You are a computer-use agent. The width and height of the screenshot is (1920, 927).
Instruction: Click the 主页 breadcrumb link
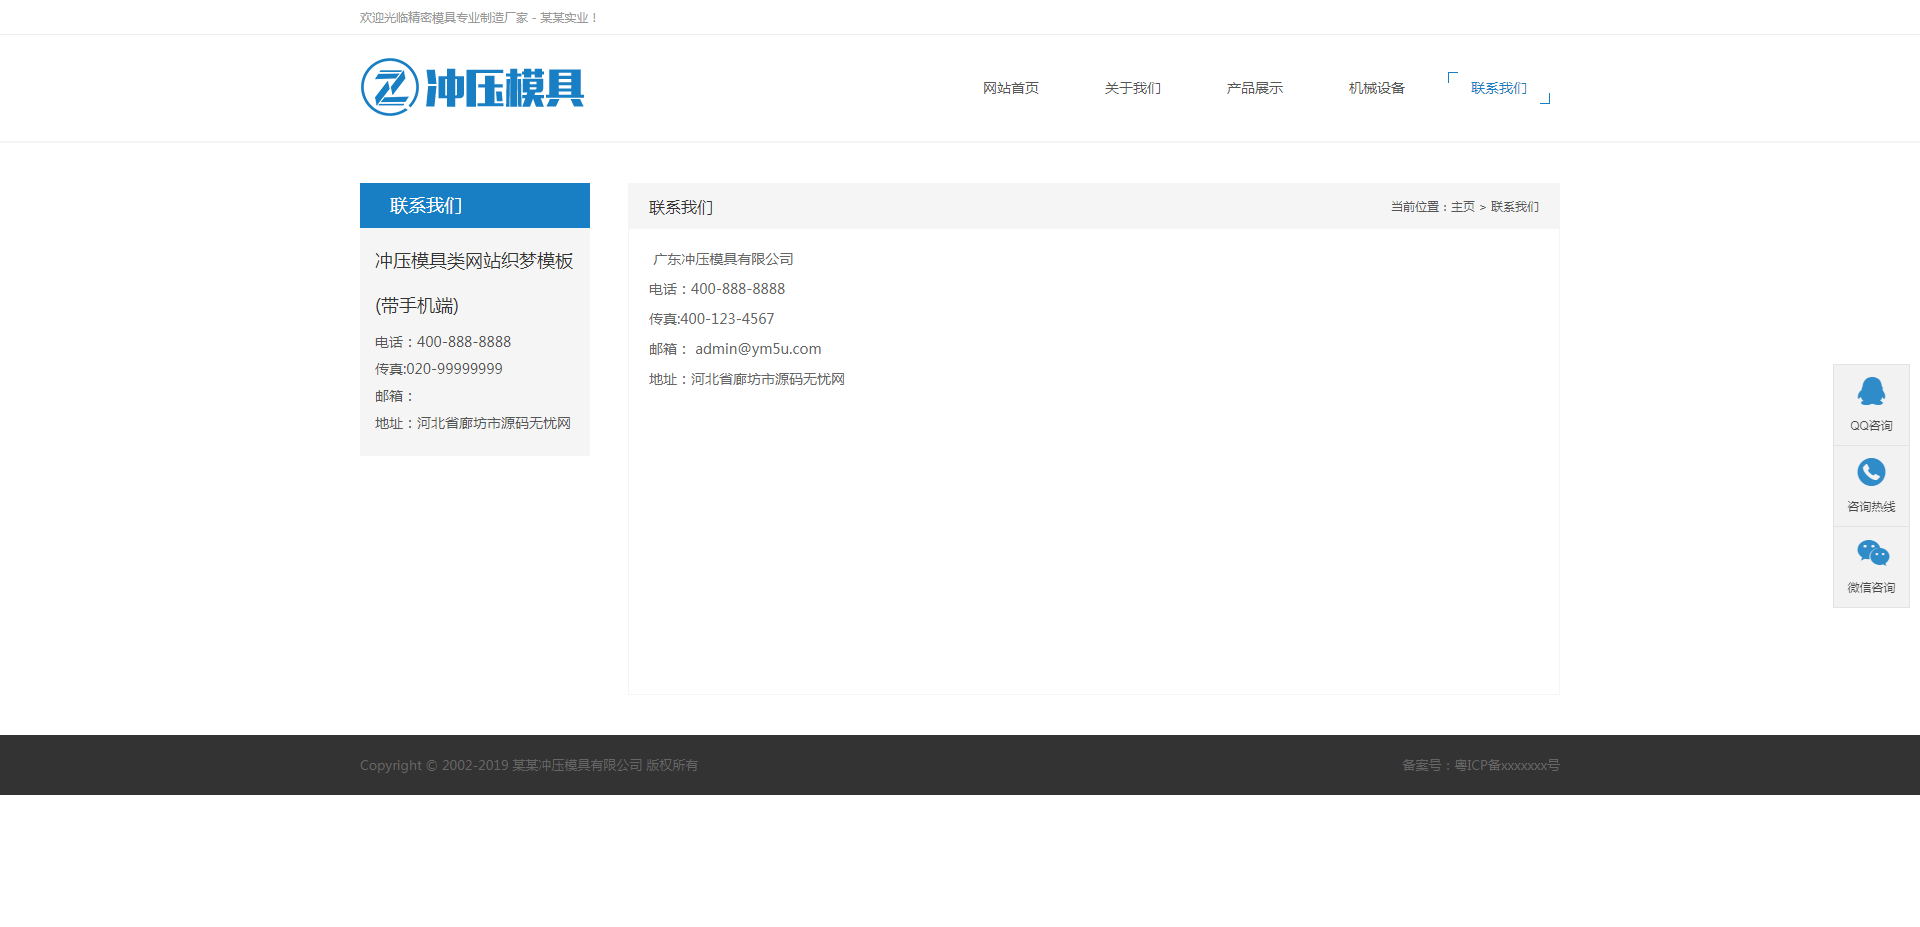point(1462,207)
